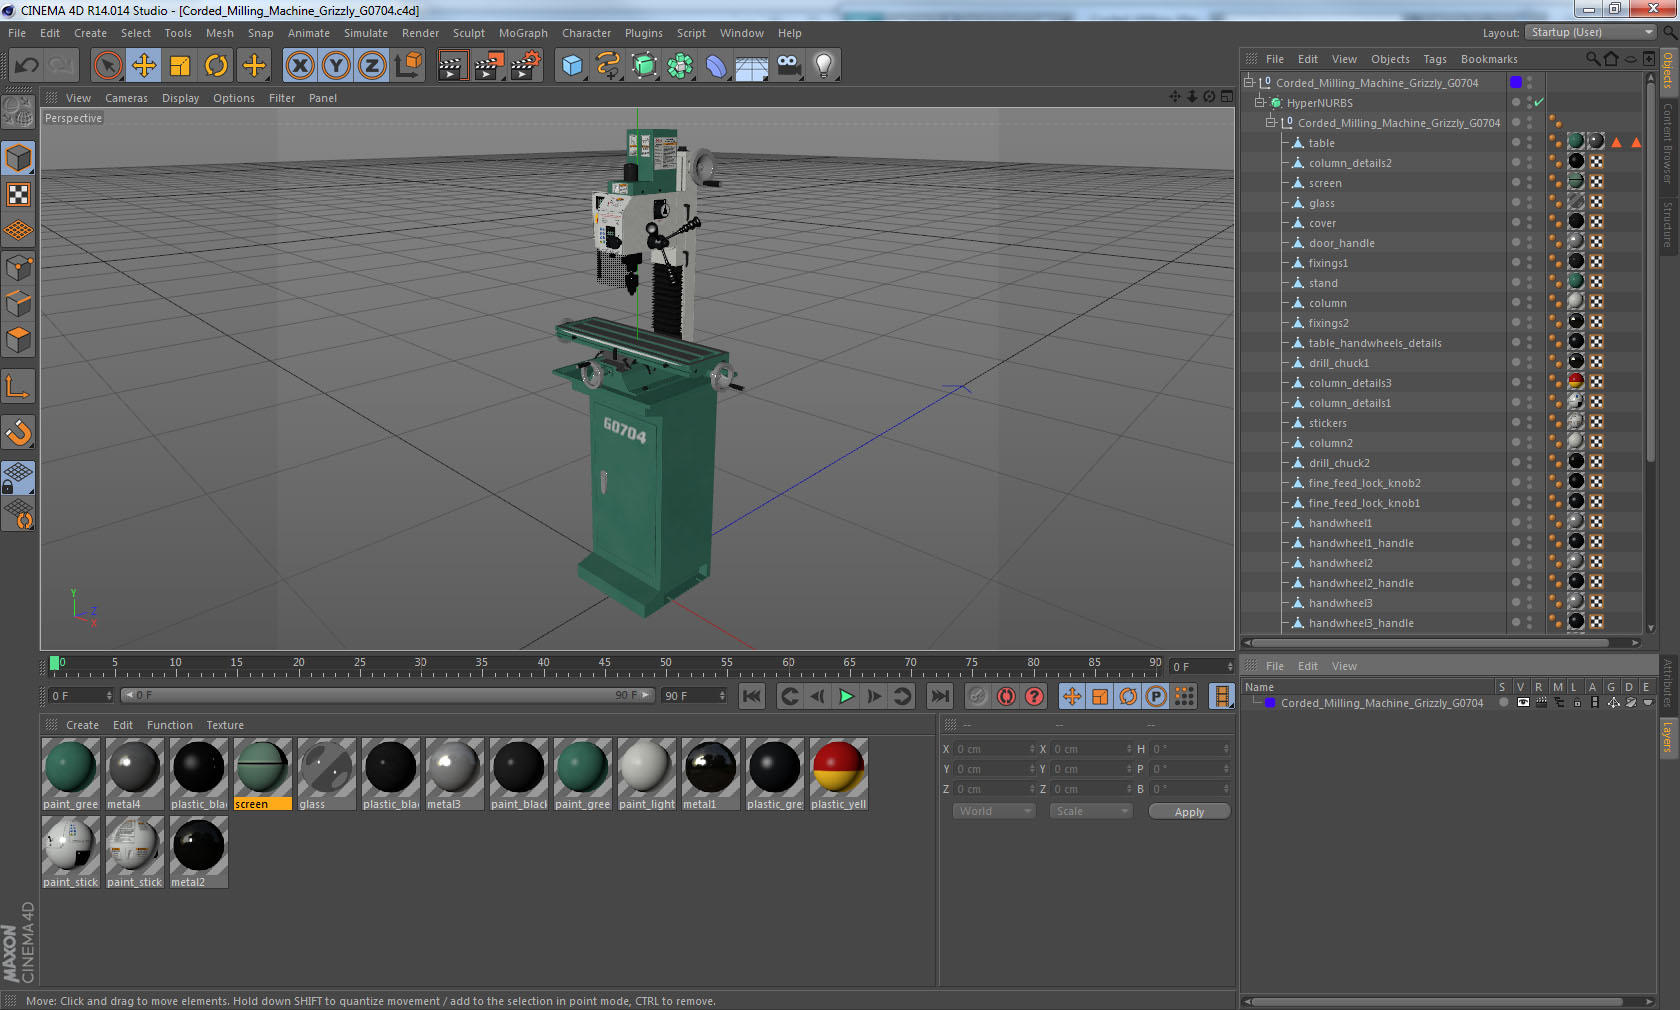Collapse the top Corded_Milling_Machine root node
Viewport: 1680px width, 1010px height.
1249,82
